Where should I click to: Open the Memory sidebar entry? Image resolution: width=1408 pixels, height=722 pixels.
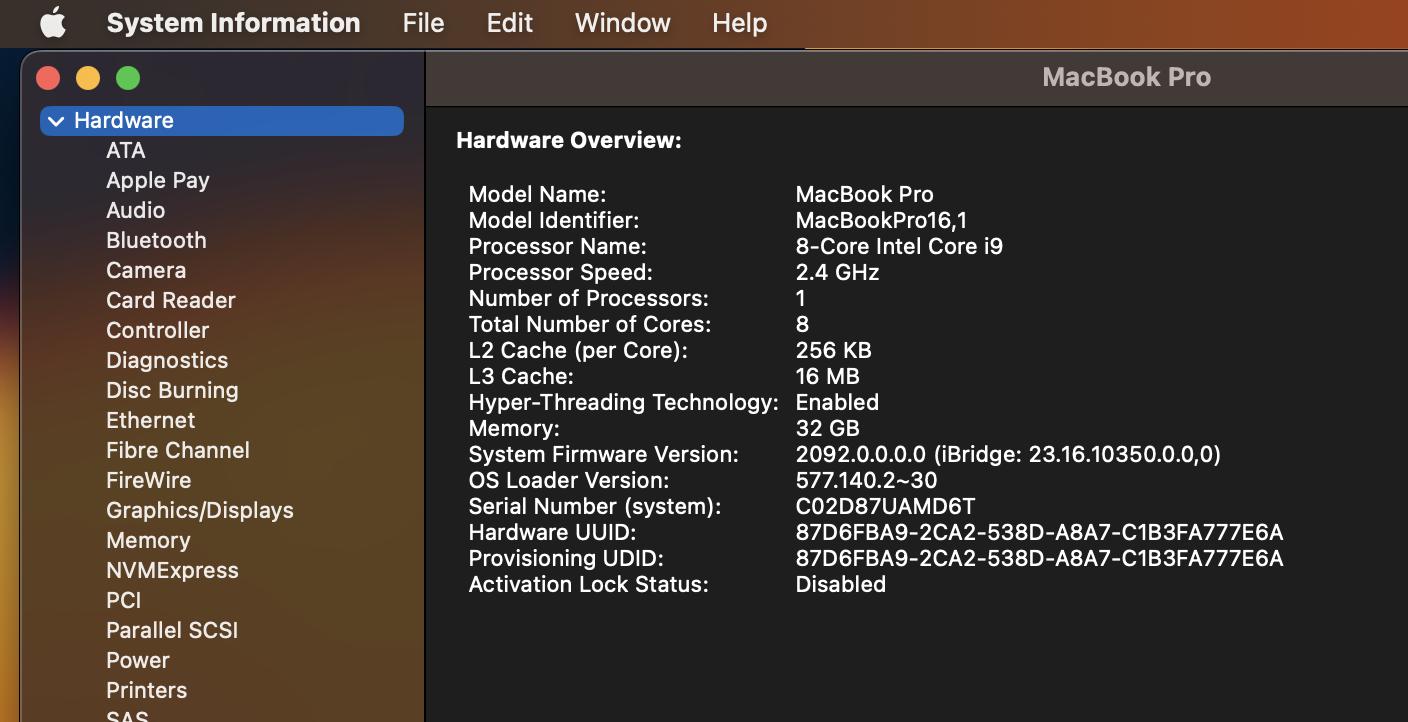click(148, 540)
